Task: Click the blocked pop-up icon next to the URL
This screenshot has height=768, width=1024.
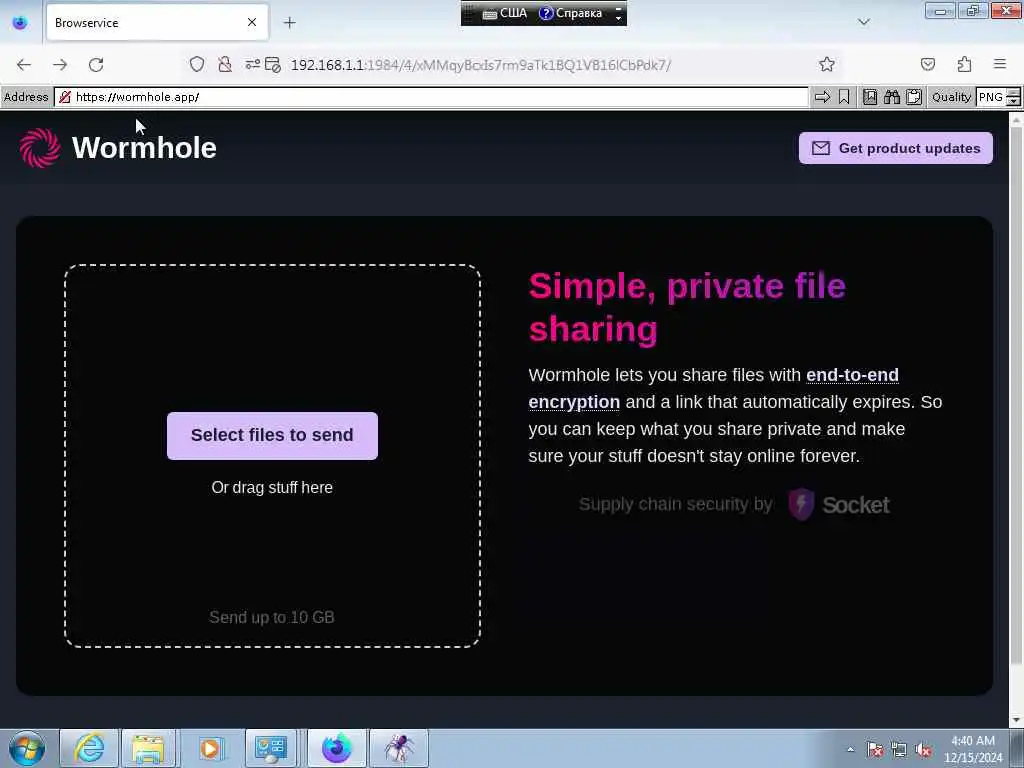Action: (273, 64)
